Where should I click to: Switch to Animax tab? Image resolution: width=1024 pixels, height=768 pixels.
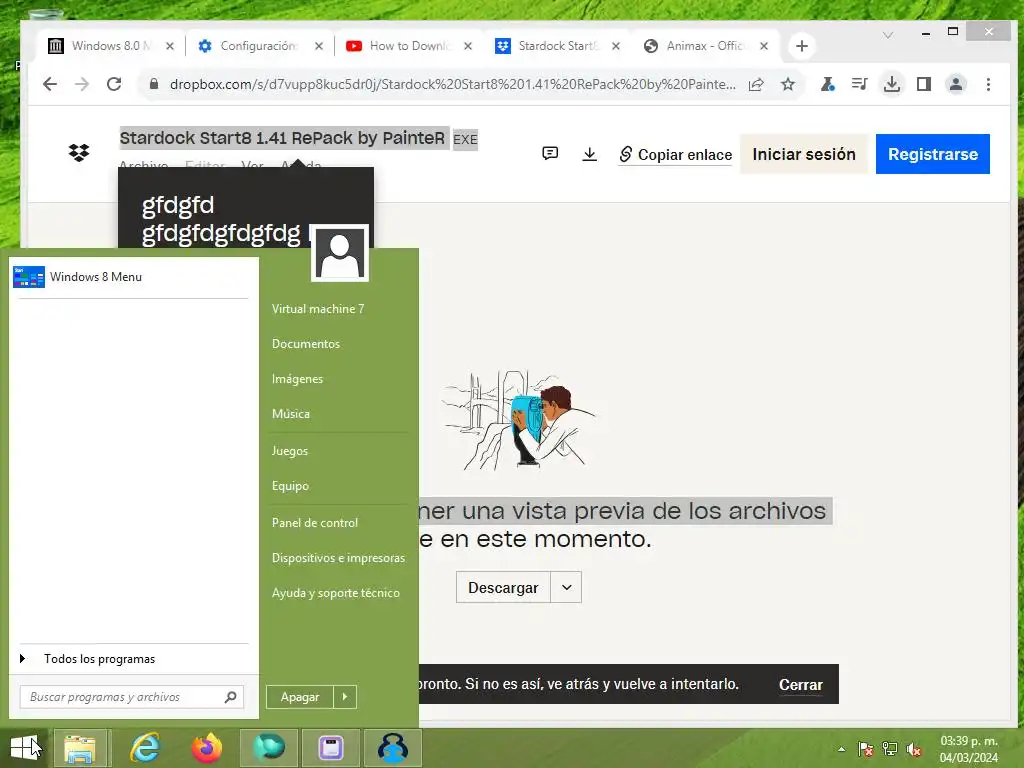coord(704,46)
